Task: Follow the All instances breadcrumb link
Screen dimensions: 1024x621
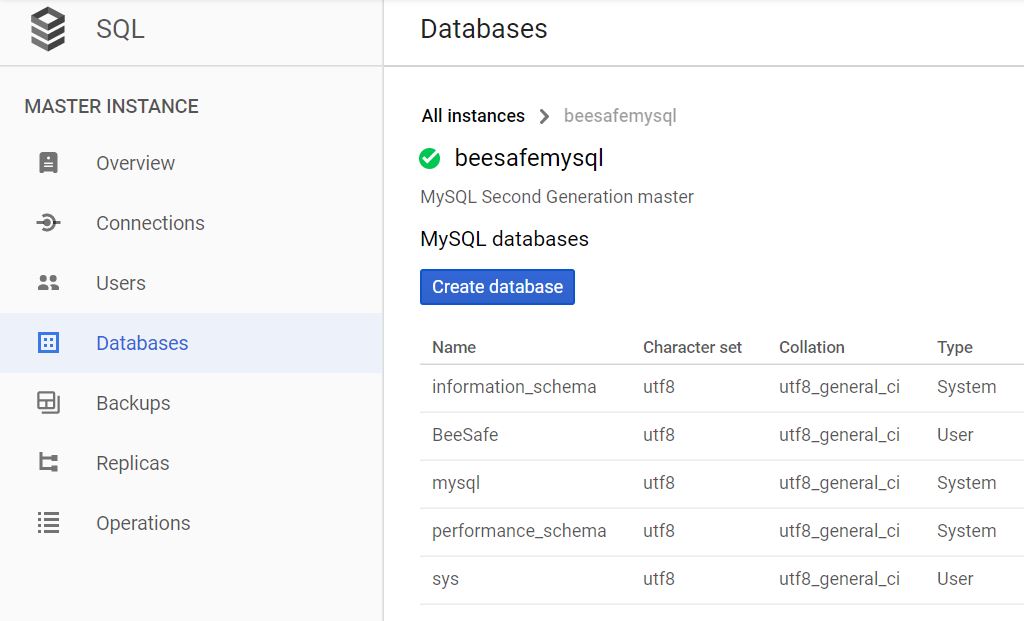Action: click(473, 116)
